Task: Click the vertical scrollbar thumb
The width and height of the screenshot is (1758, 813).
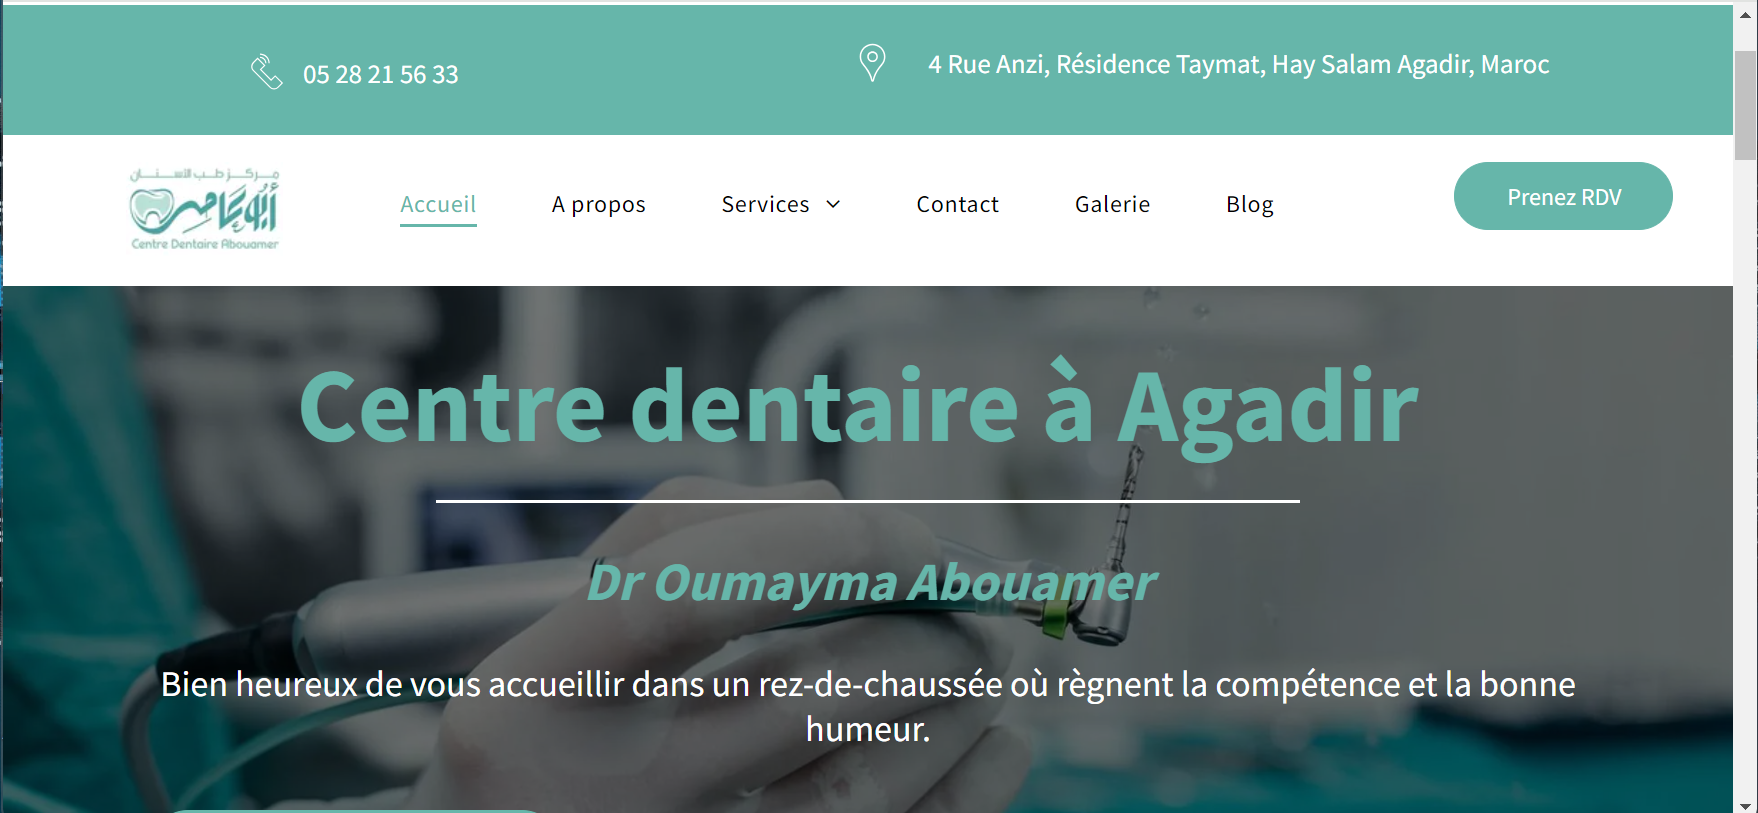Action: pos(1746,105)
